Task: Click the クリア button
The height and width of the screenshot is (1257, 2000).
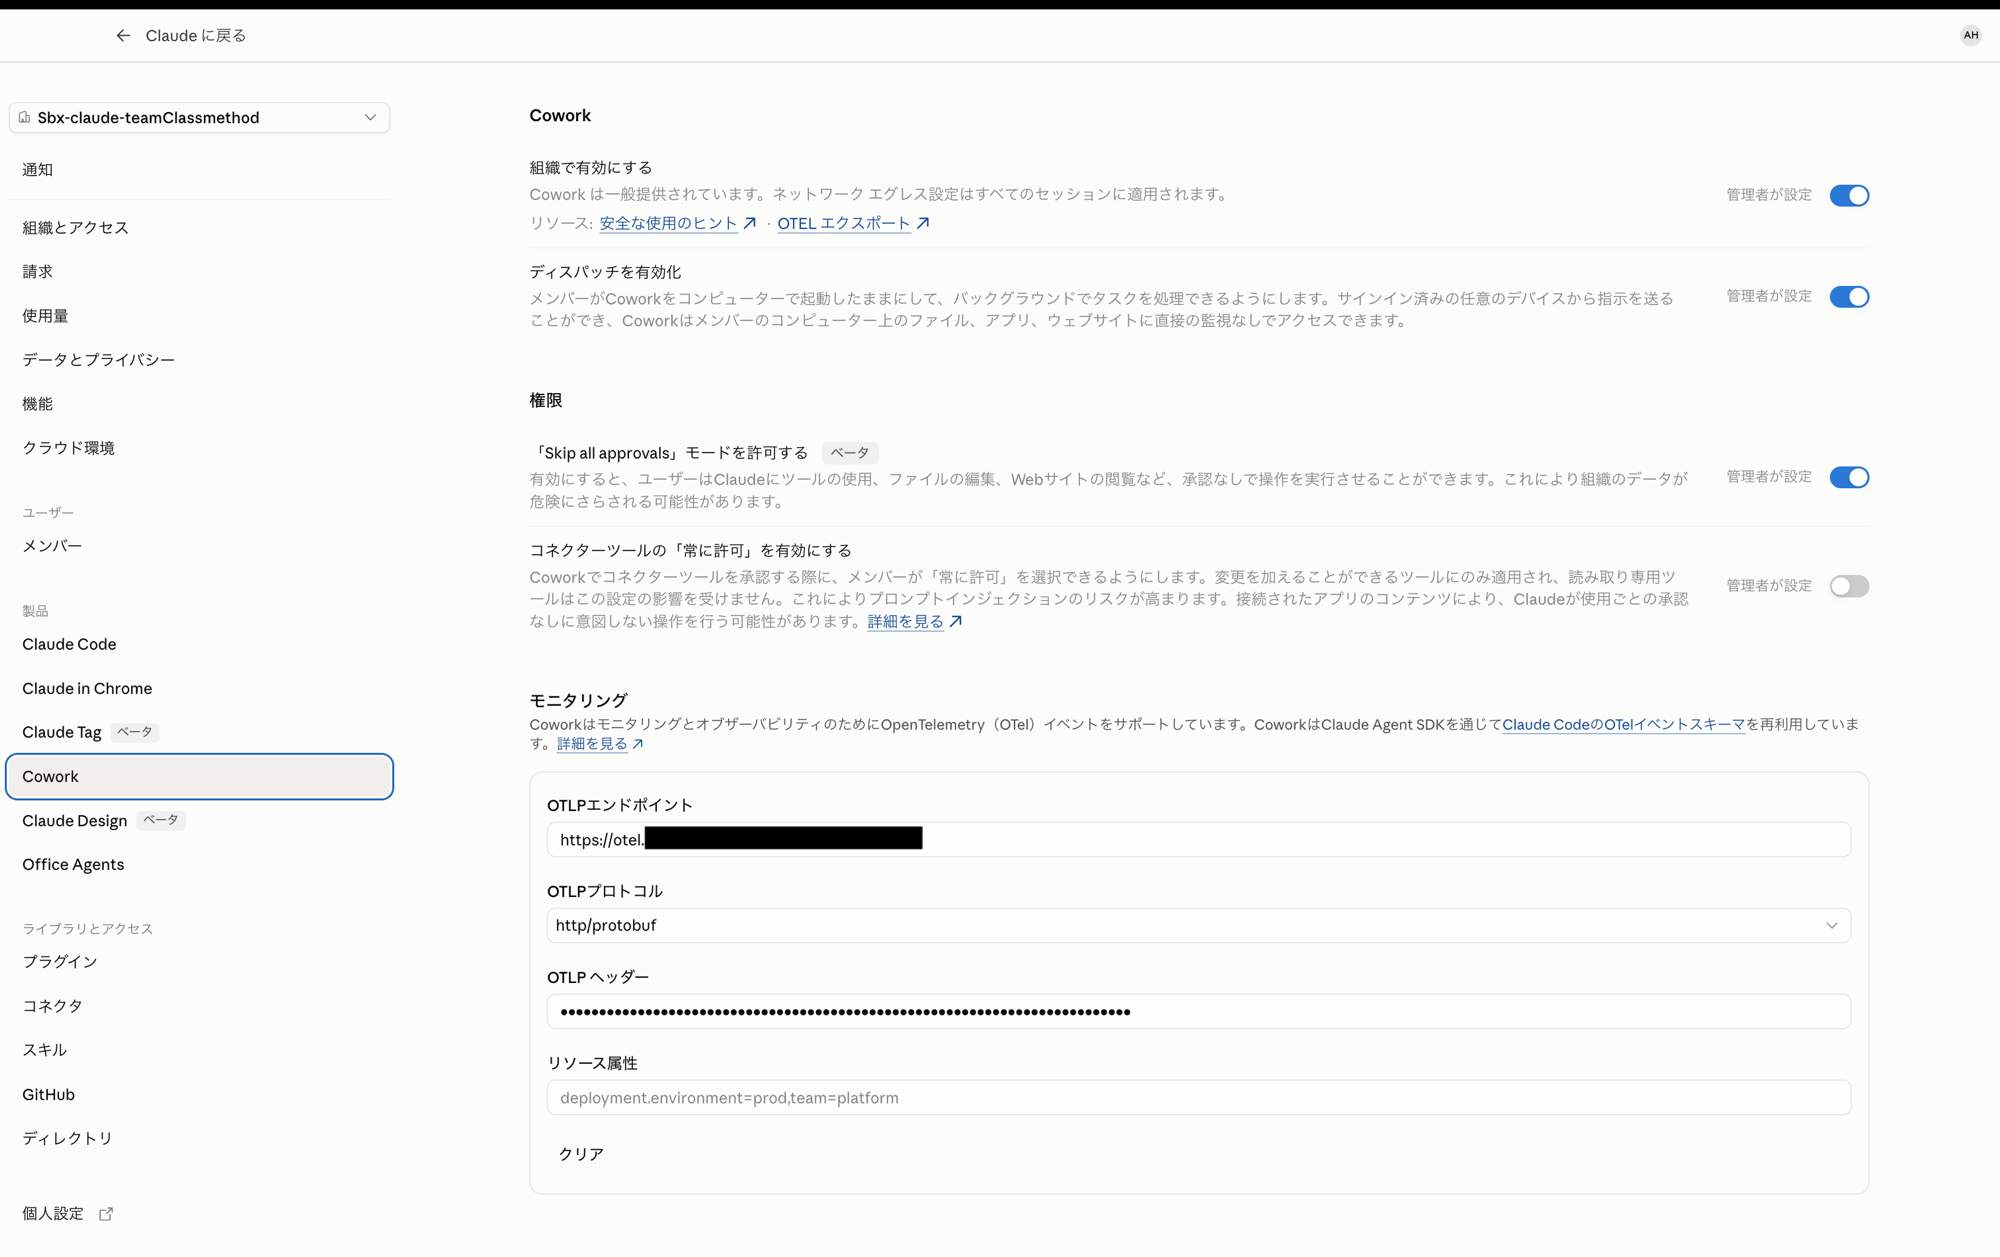Action: pos(581,1154)
